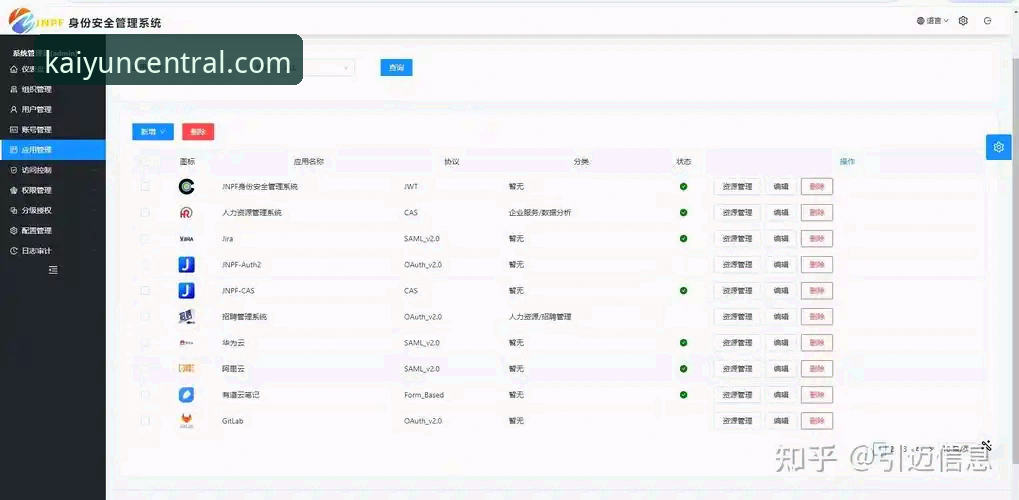
Task: Click the 人力资源/招聘管理 category cell
Action: (540, 317)
